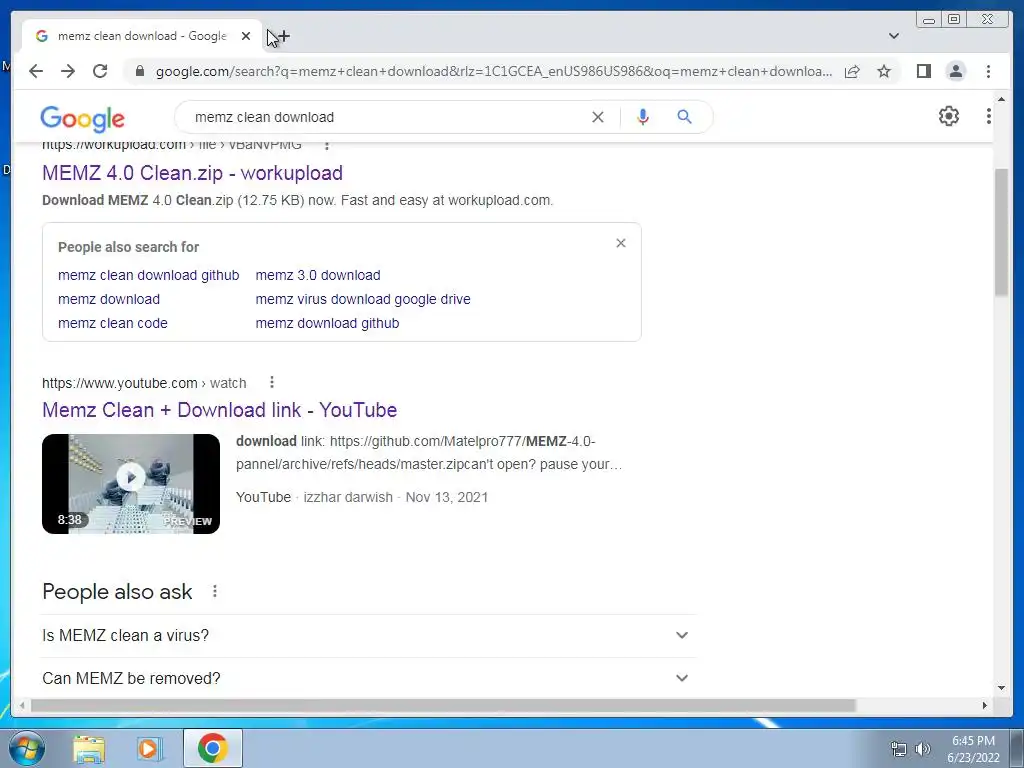
Task: Click the Chrome taskbar button
Action: 213,748
